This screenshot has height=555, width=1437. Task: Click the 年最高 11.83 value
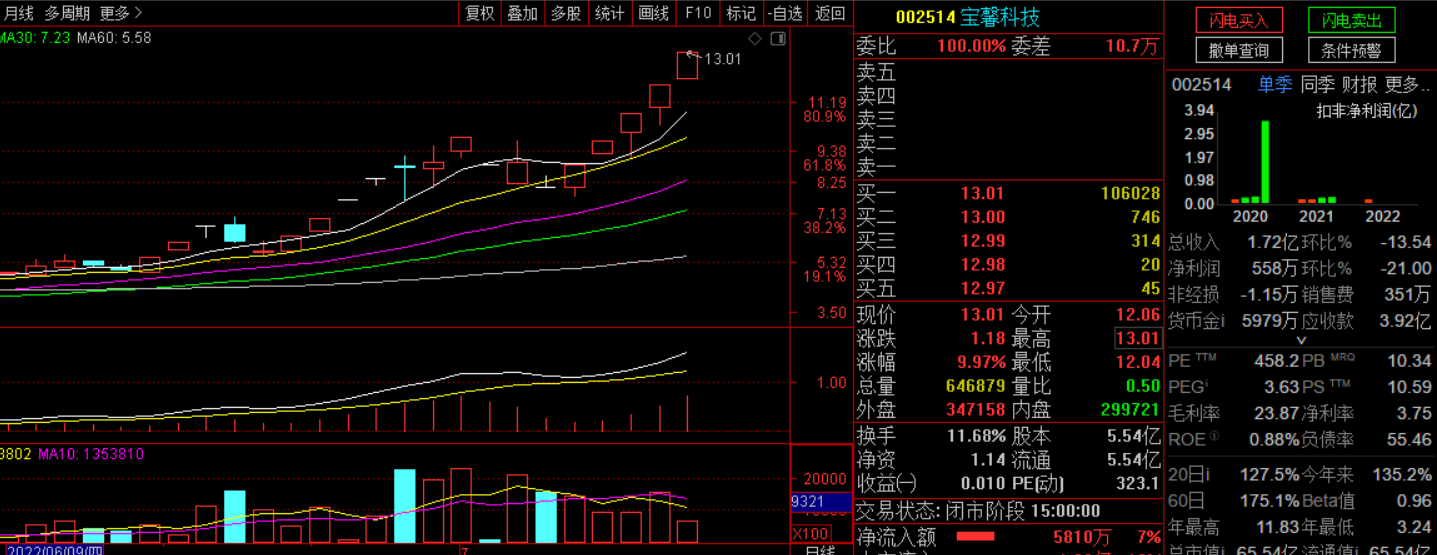[1279, 527]
